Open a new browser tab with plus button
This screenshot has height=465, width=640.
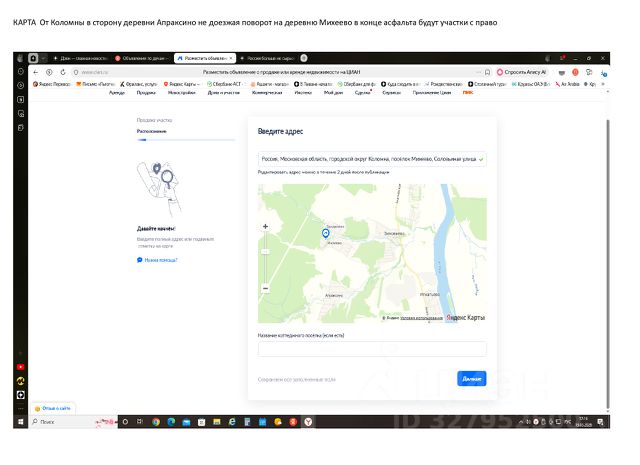click(304, 58)
